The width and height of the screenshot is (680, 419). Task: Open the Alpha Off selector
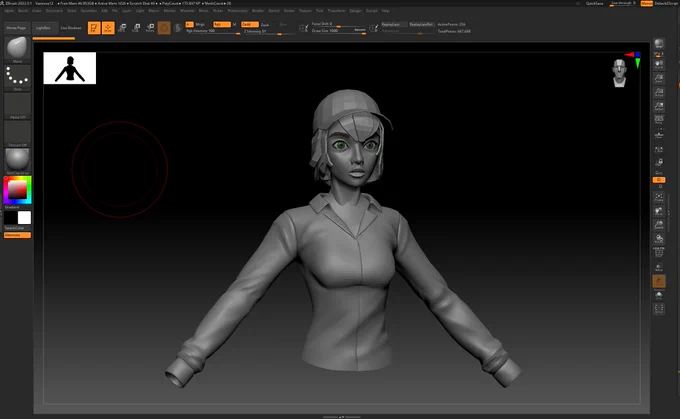[x=17, y=104]
